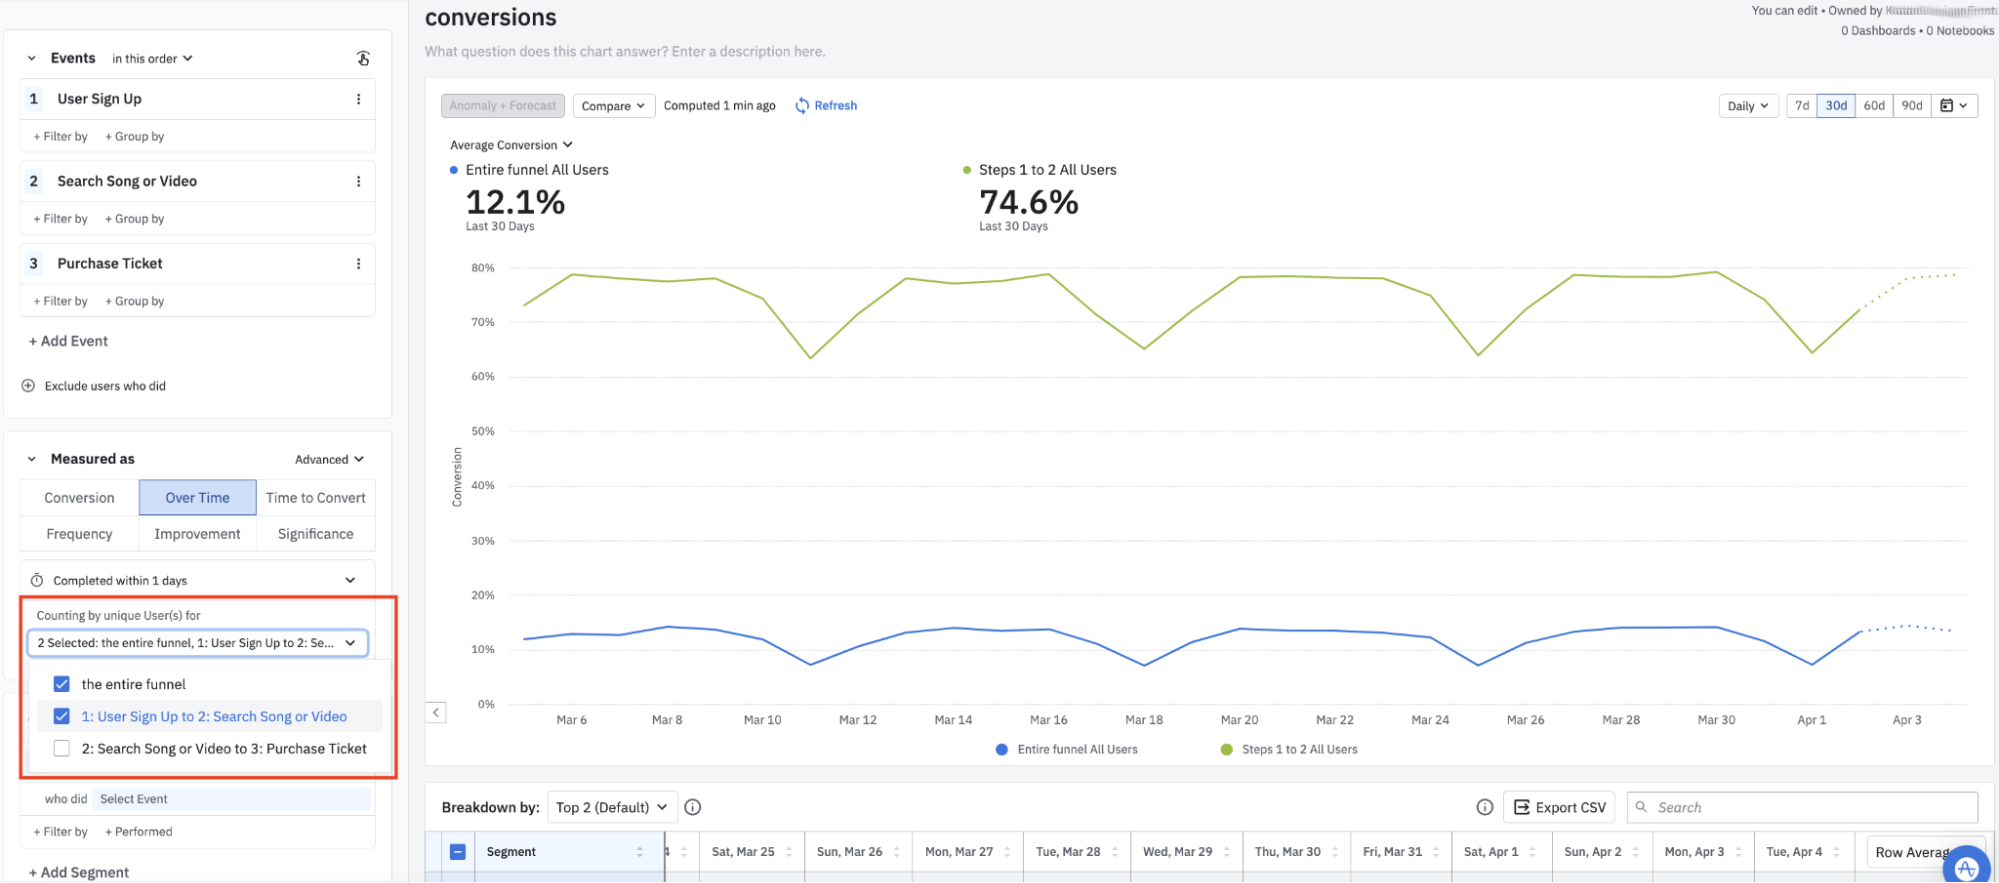Click the reorder events icon in Events header
Viewport: 1999px width, 883px height.
(x=363, y=59)
